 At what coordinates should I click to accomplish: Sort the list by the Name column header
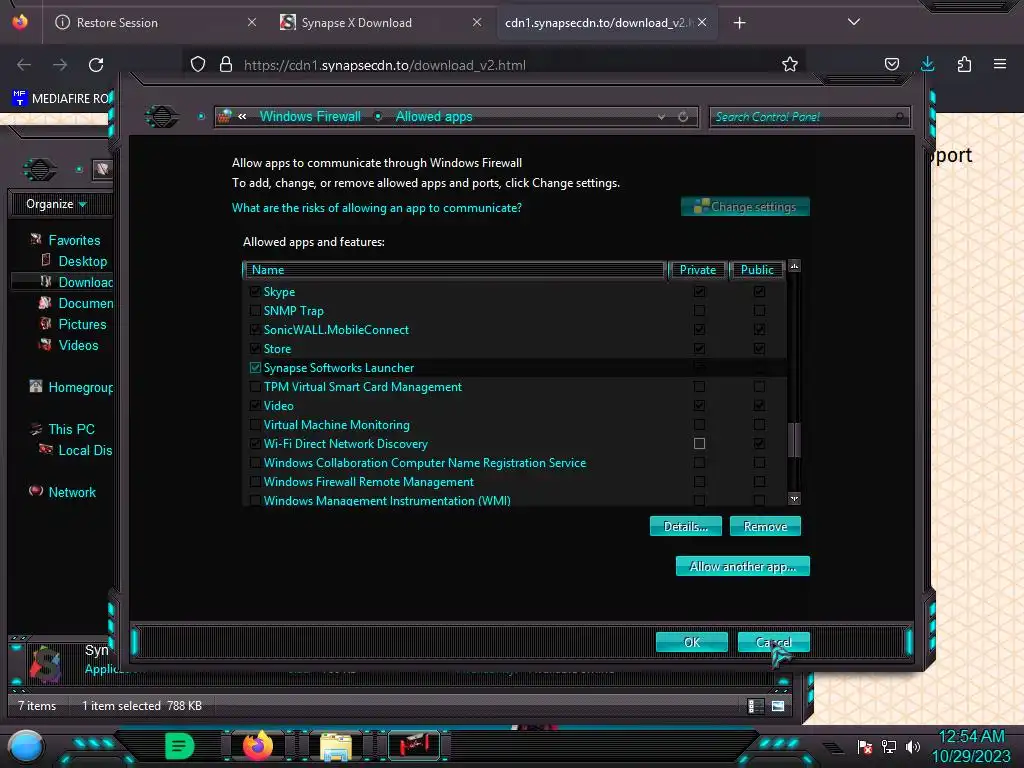[454, 270]
